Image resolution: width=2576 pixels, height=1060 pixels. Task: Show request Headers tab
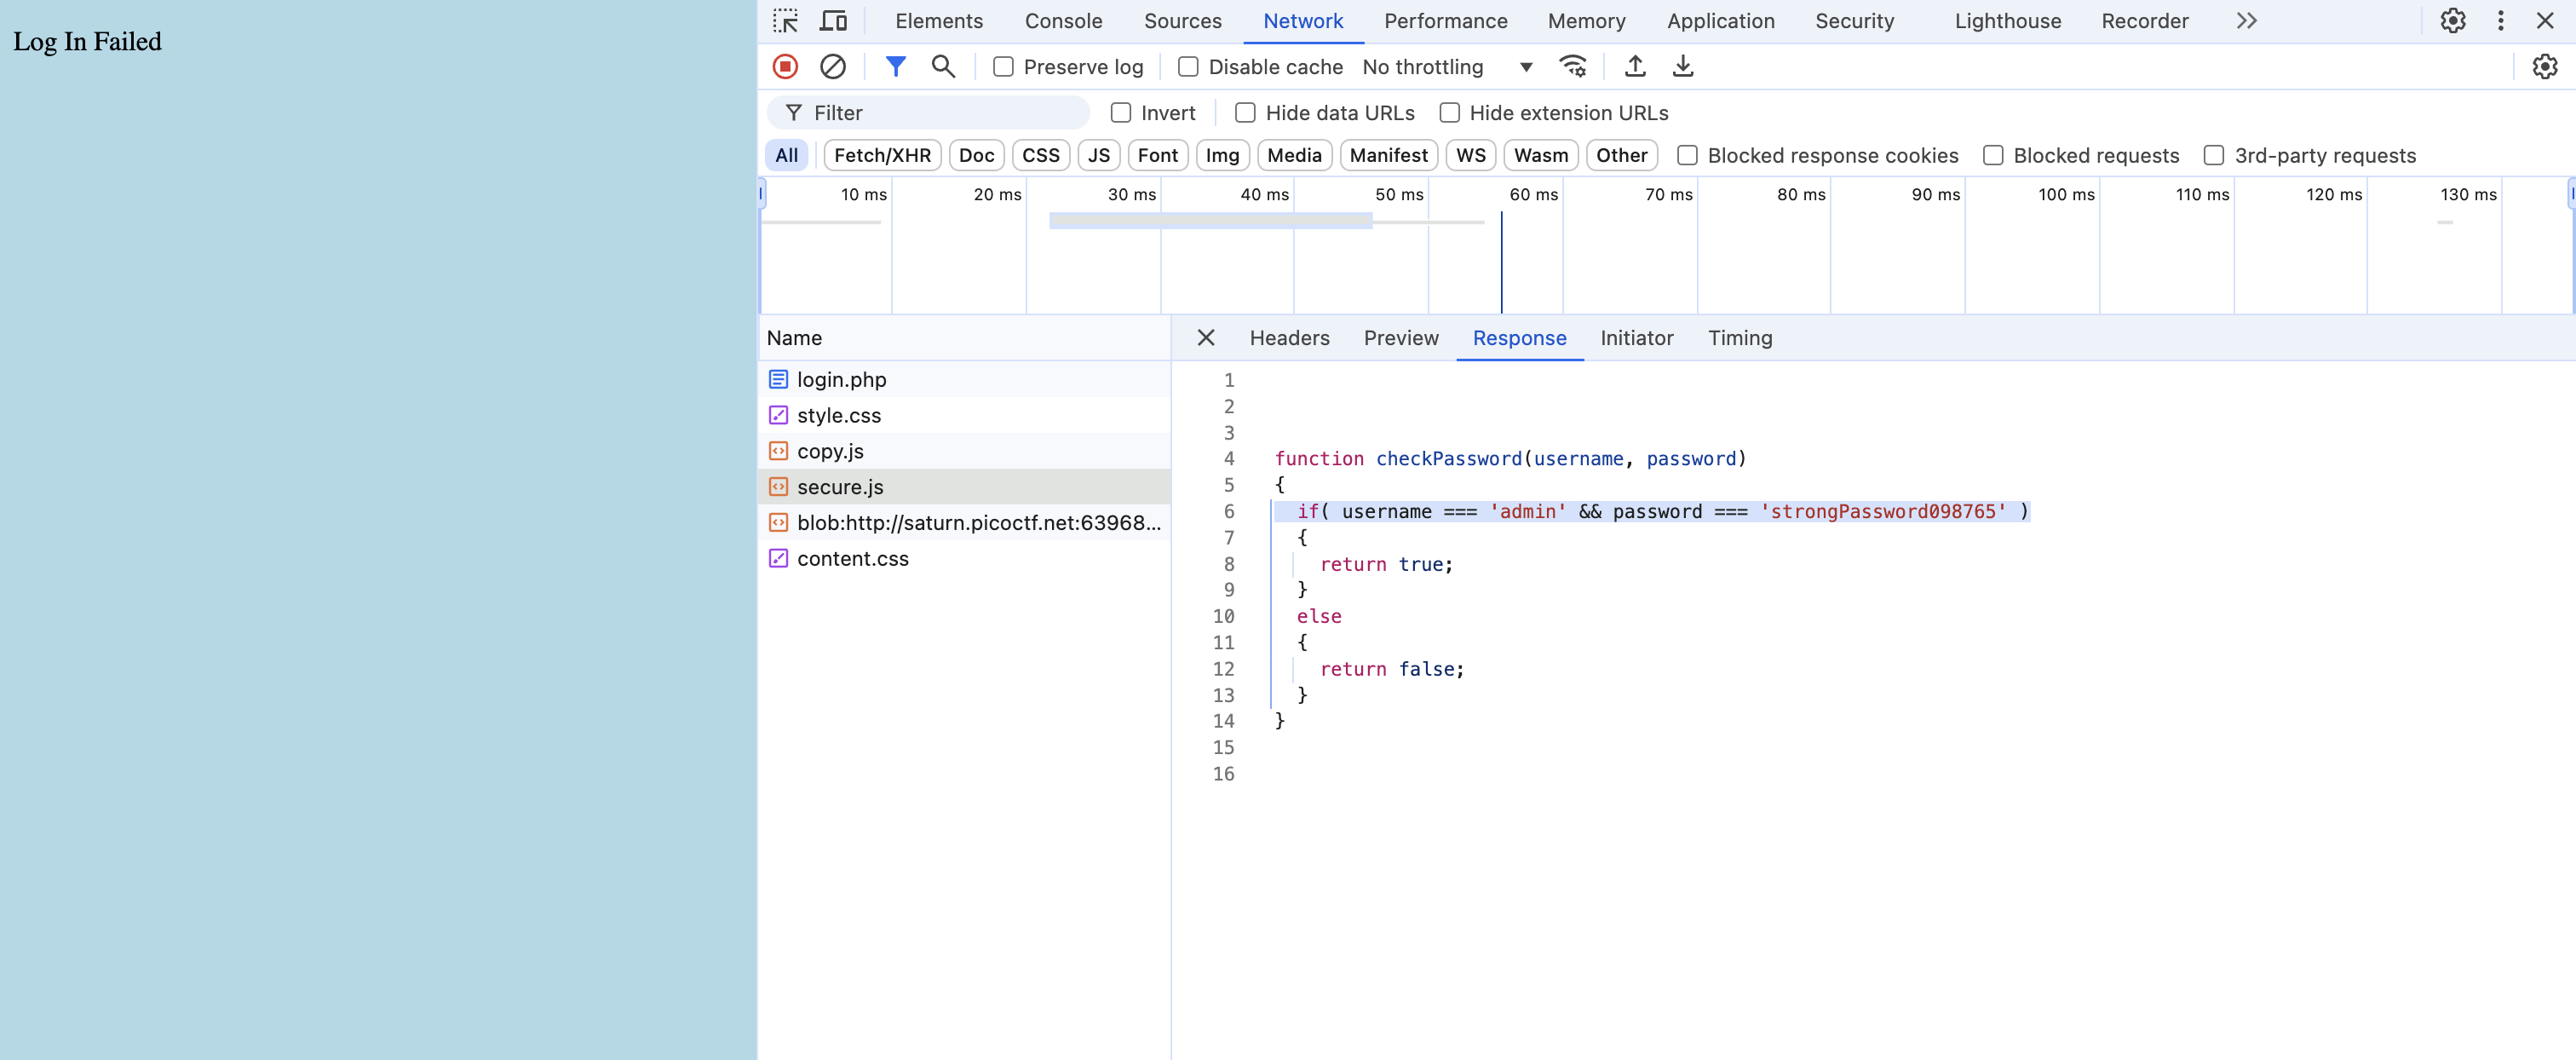1289,338
